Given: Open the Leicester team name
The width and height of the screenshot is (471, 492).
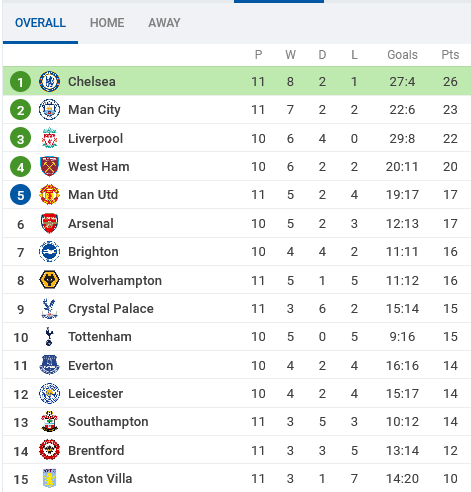Looking at the screenshot, I should coord(96,394).
